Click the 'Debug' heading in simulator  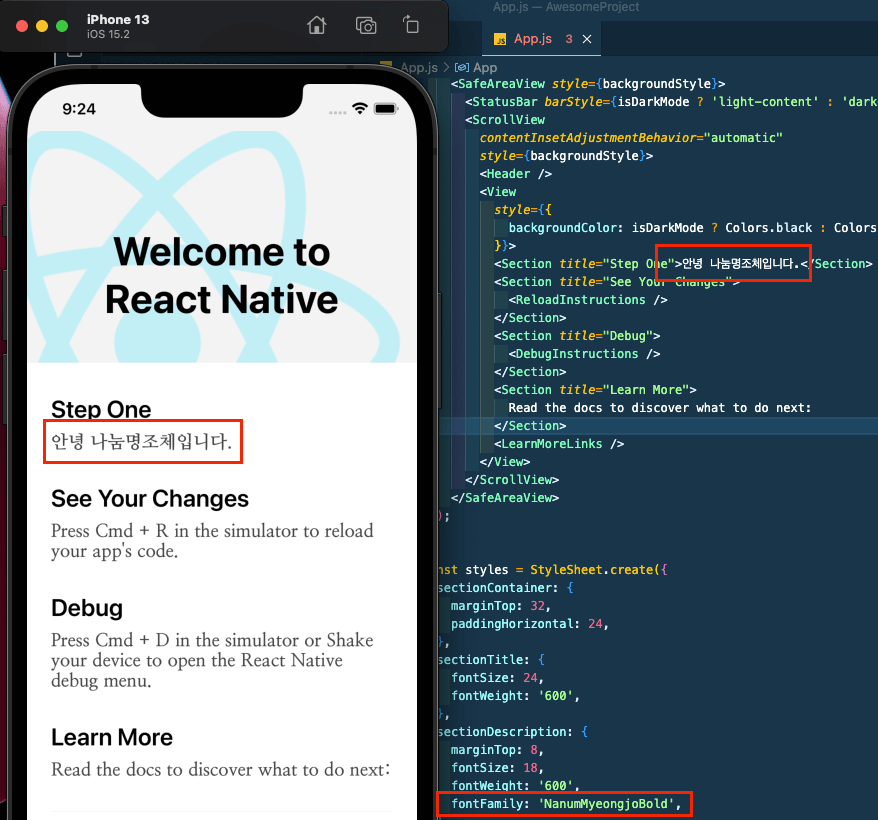87,608
